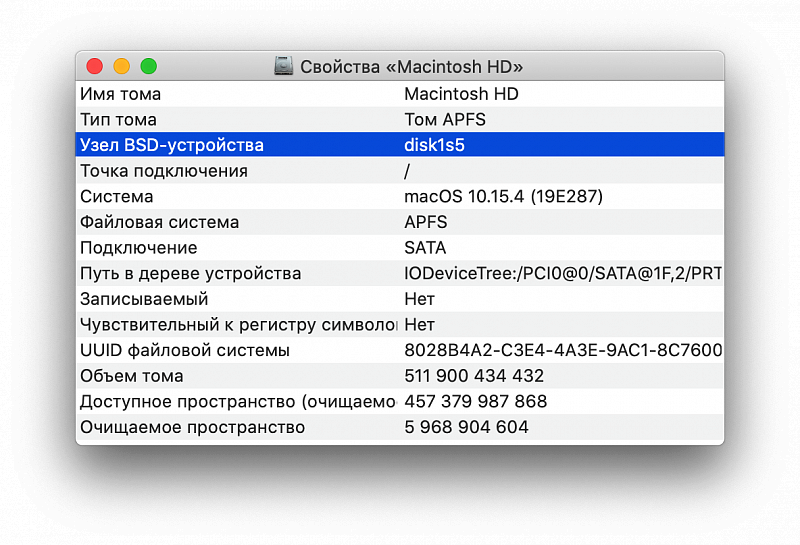Close the Macintosh HD properties window
Viewport: 800px width, 545px height.
click(95, 66)
